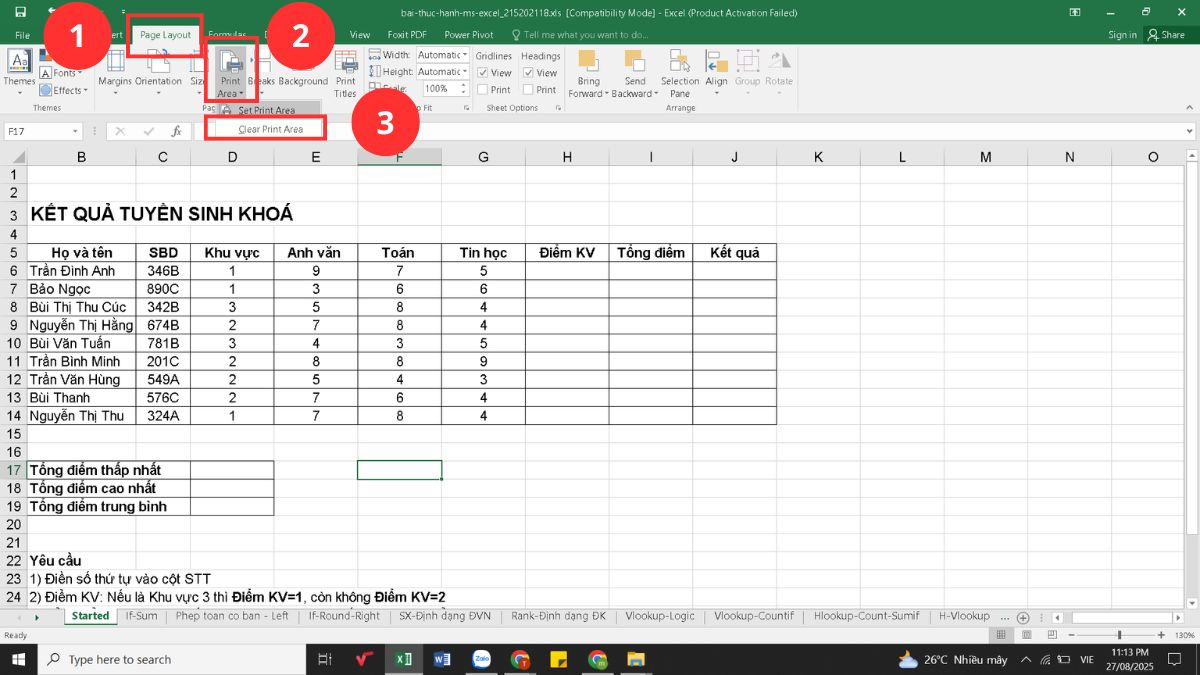The width and height of the screenshot is (1200, 675).
Task: Click the Name Box showing F17
Action: [43, 131]
